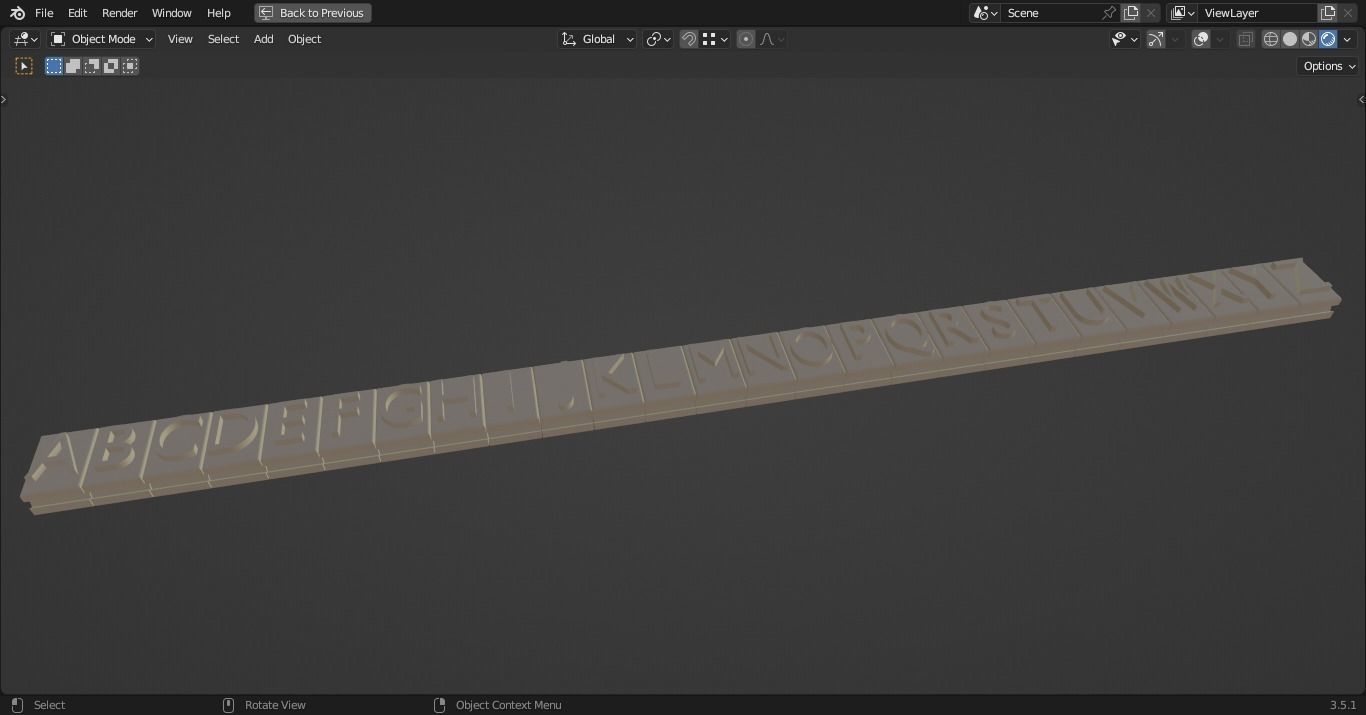Click the alphabet block model in viewport
This screenshot has height=715, width=1366.
[x=680, y=385]
